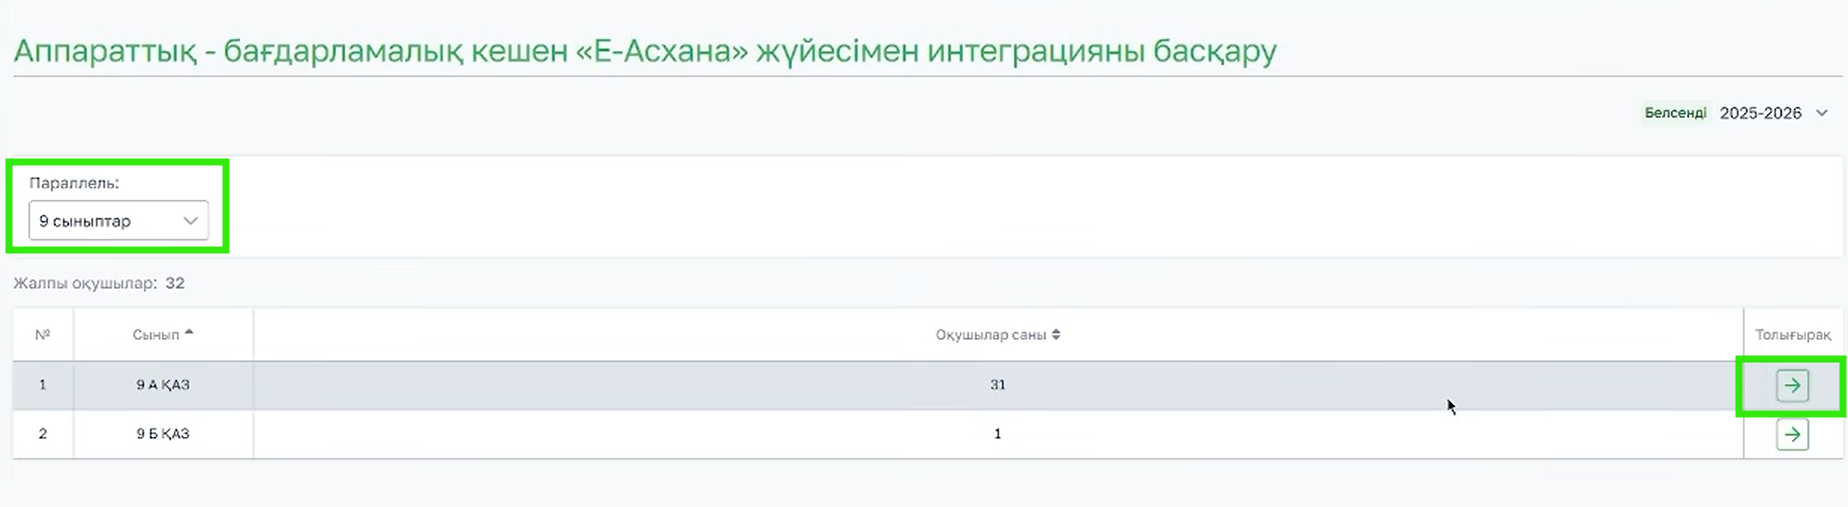The height and width of the screenshot is (507, 1848).
Task: Click sort icon beside Оқушылар саны header
Action: (x=1056, y=335)
